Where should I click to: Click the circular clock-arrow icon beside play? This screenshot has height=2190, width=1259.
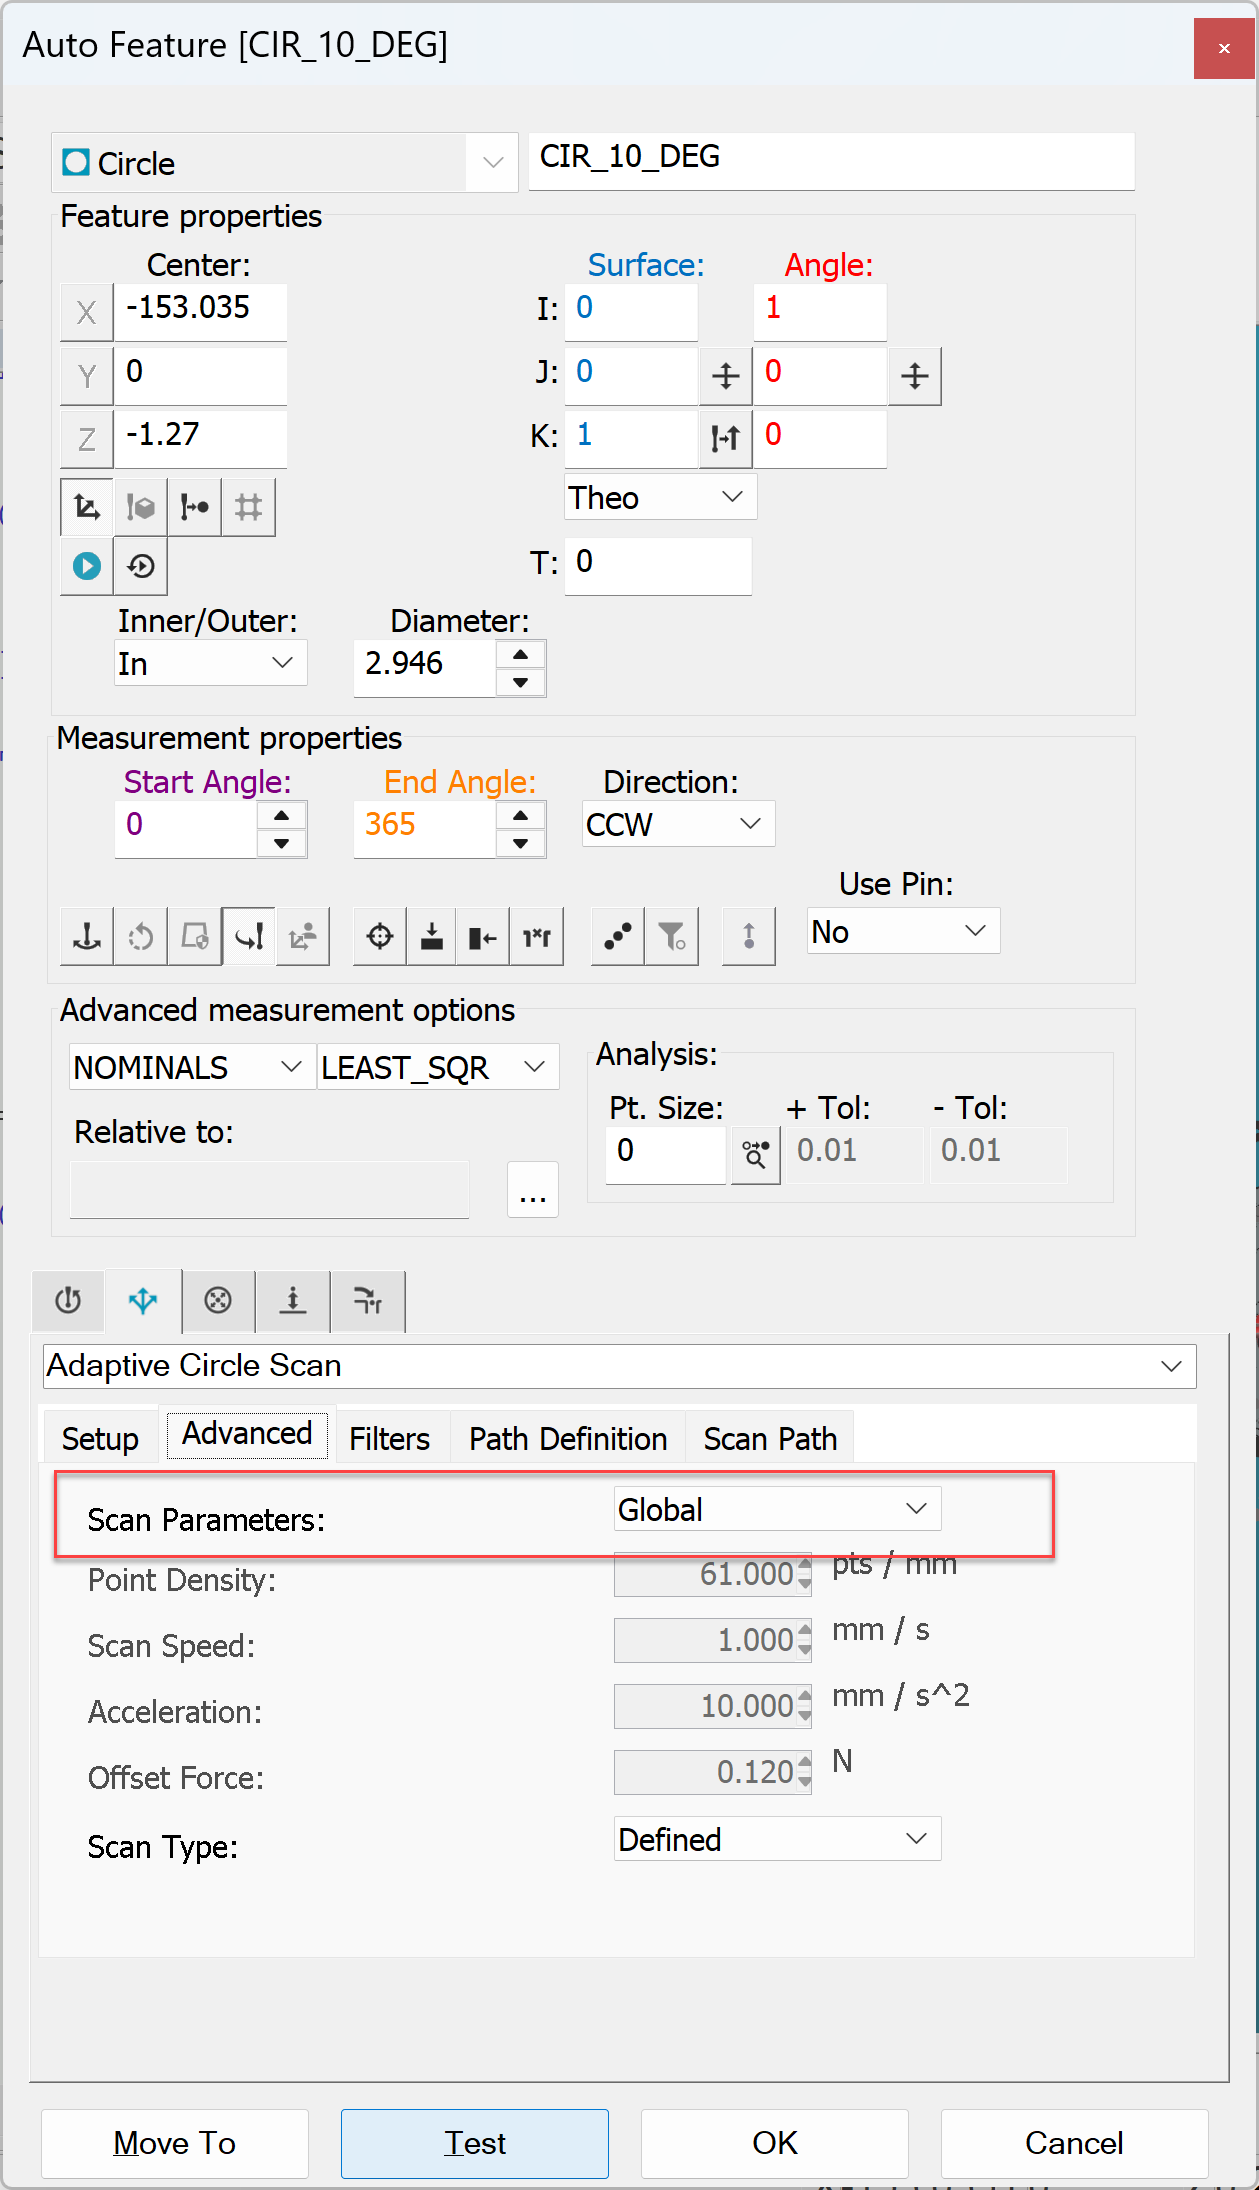click(141, 566)
